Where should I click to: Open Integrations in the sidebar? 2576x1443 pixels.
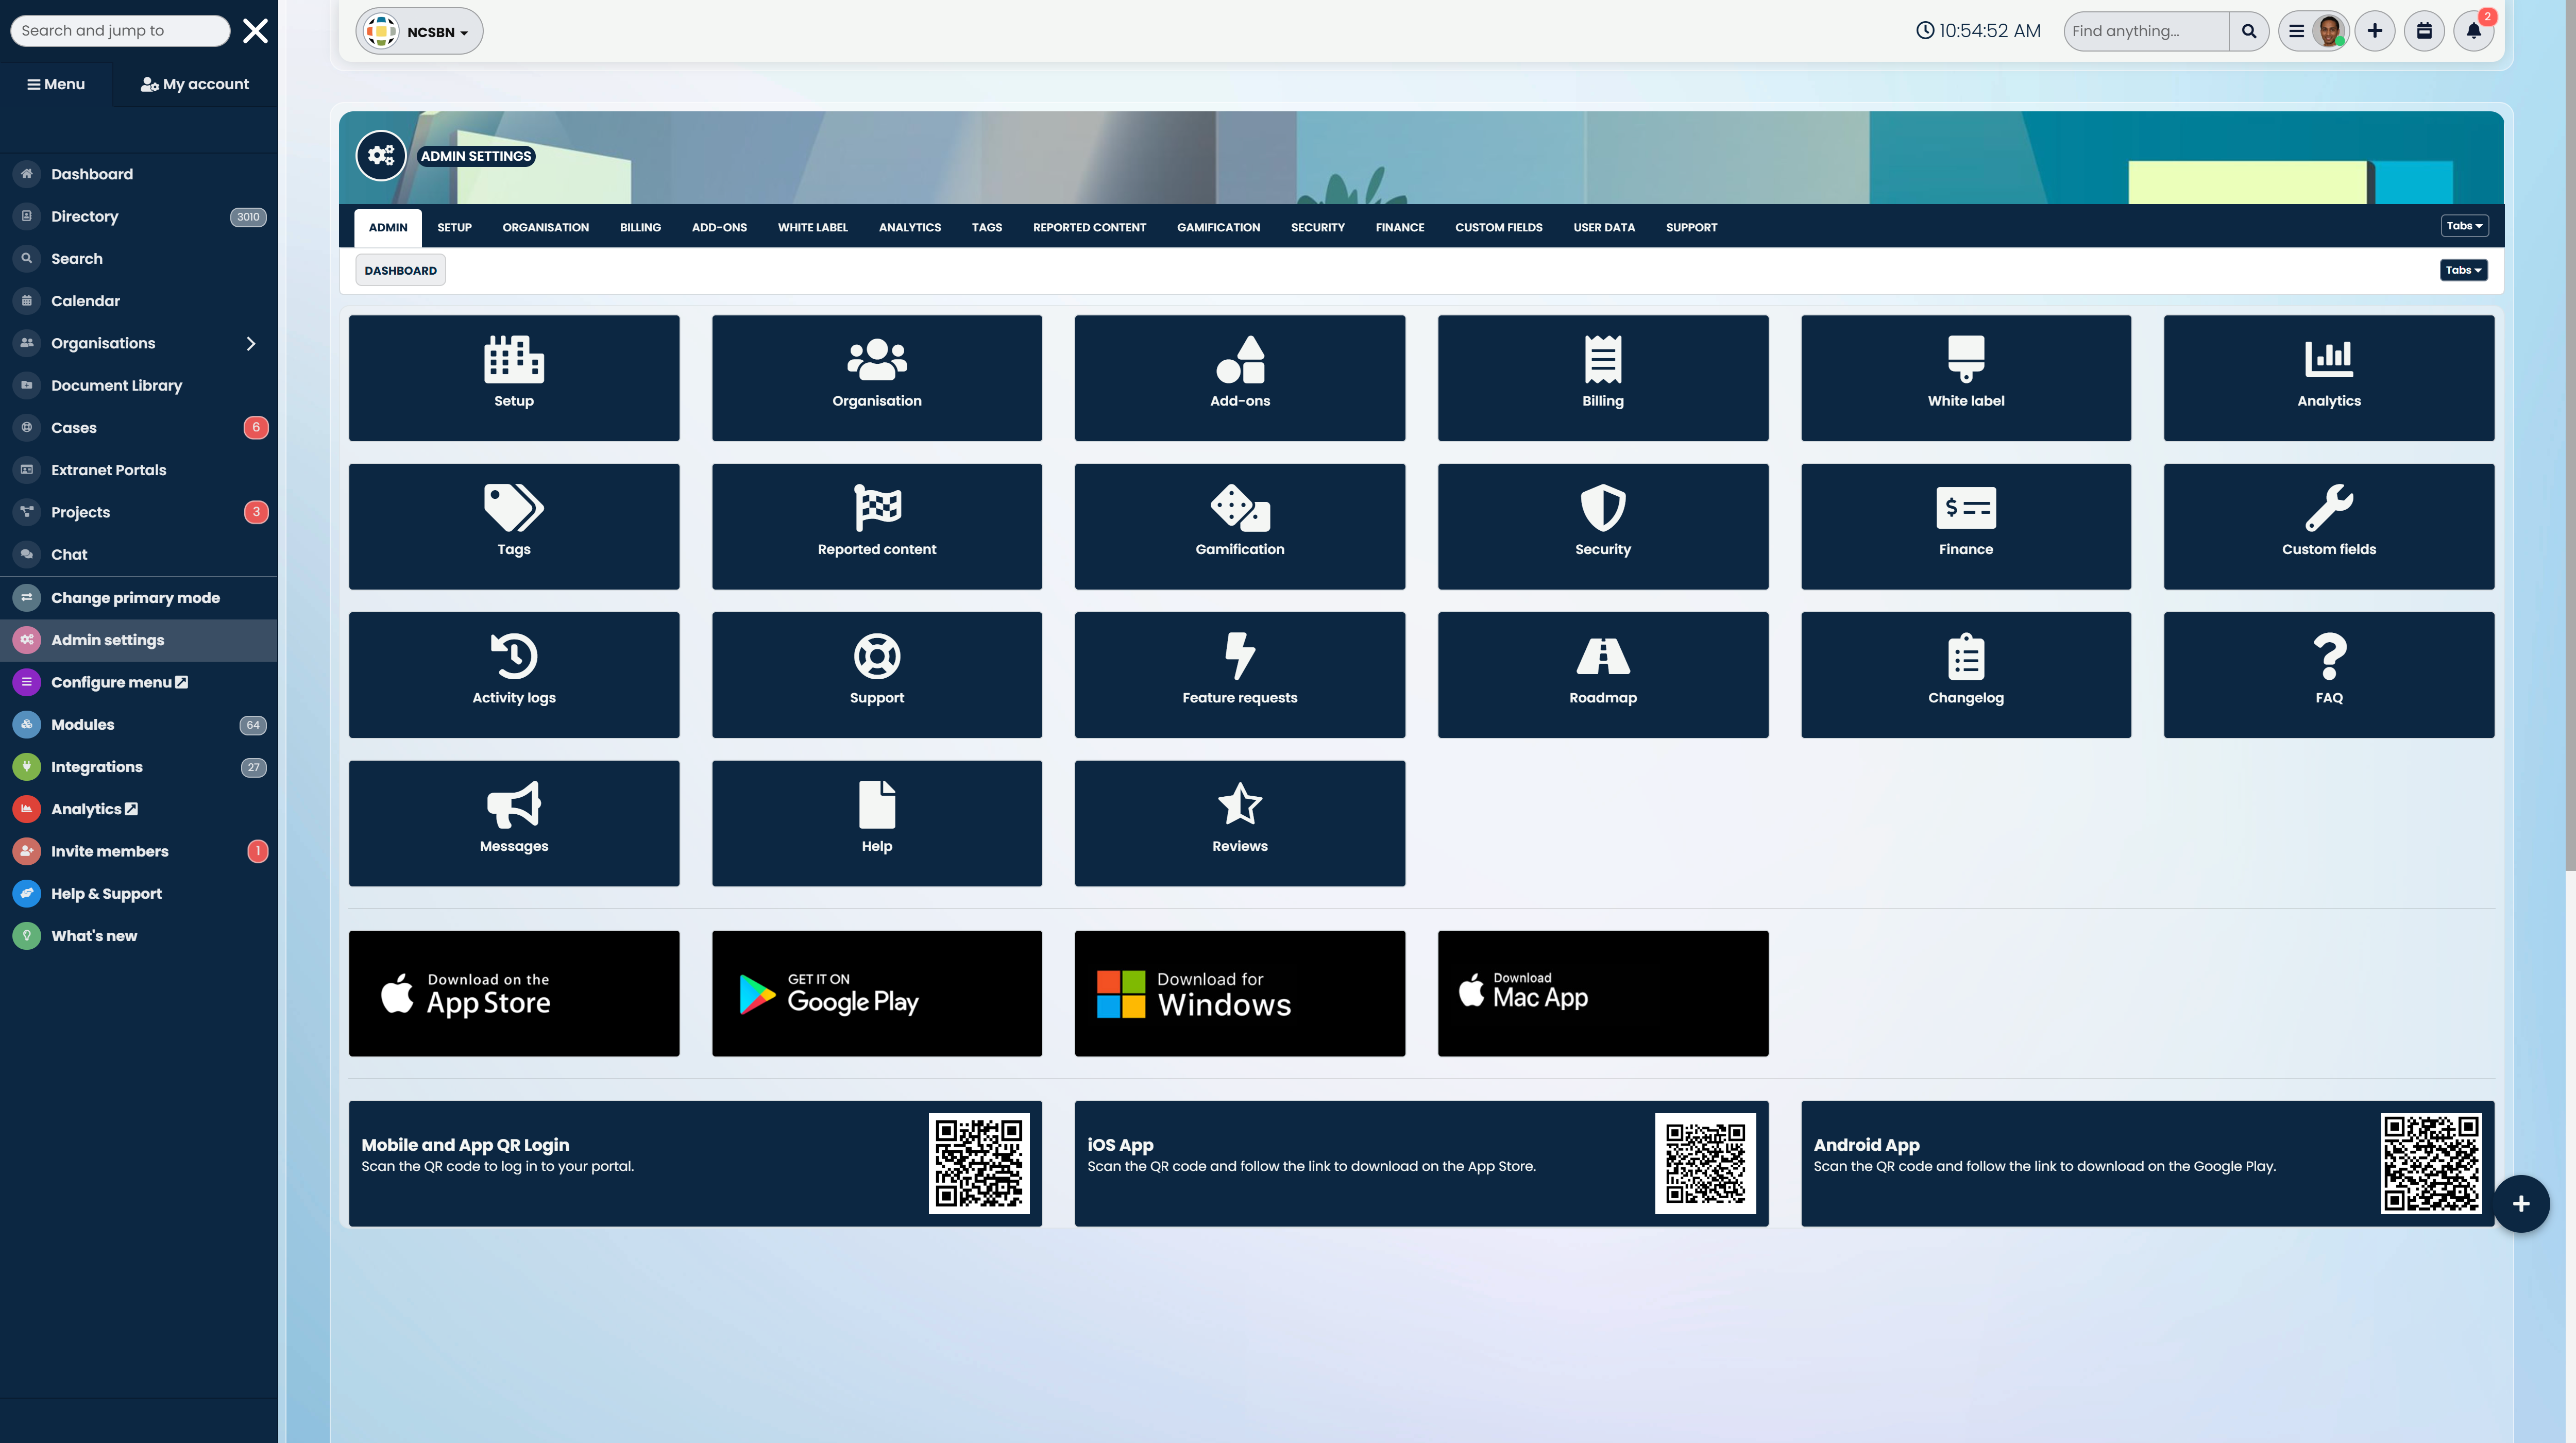point(139,766)
